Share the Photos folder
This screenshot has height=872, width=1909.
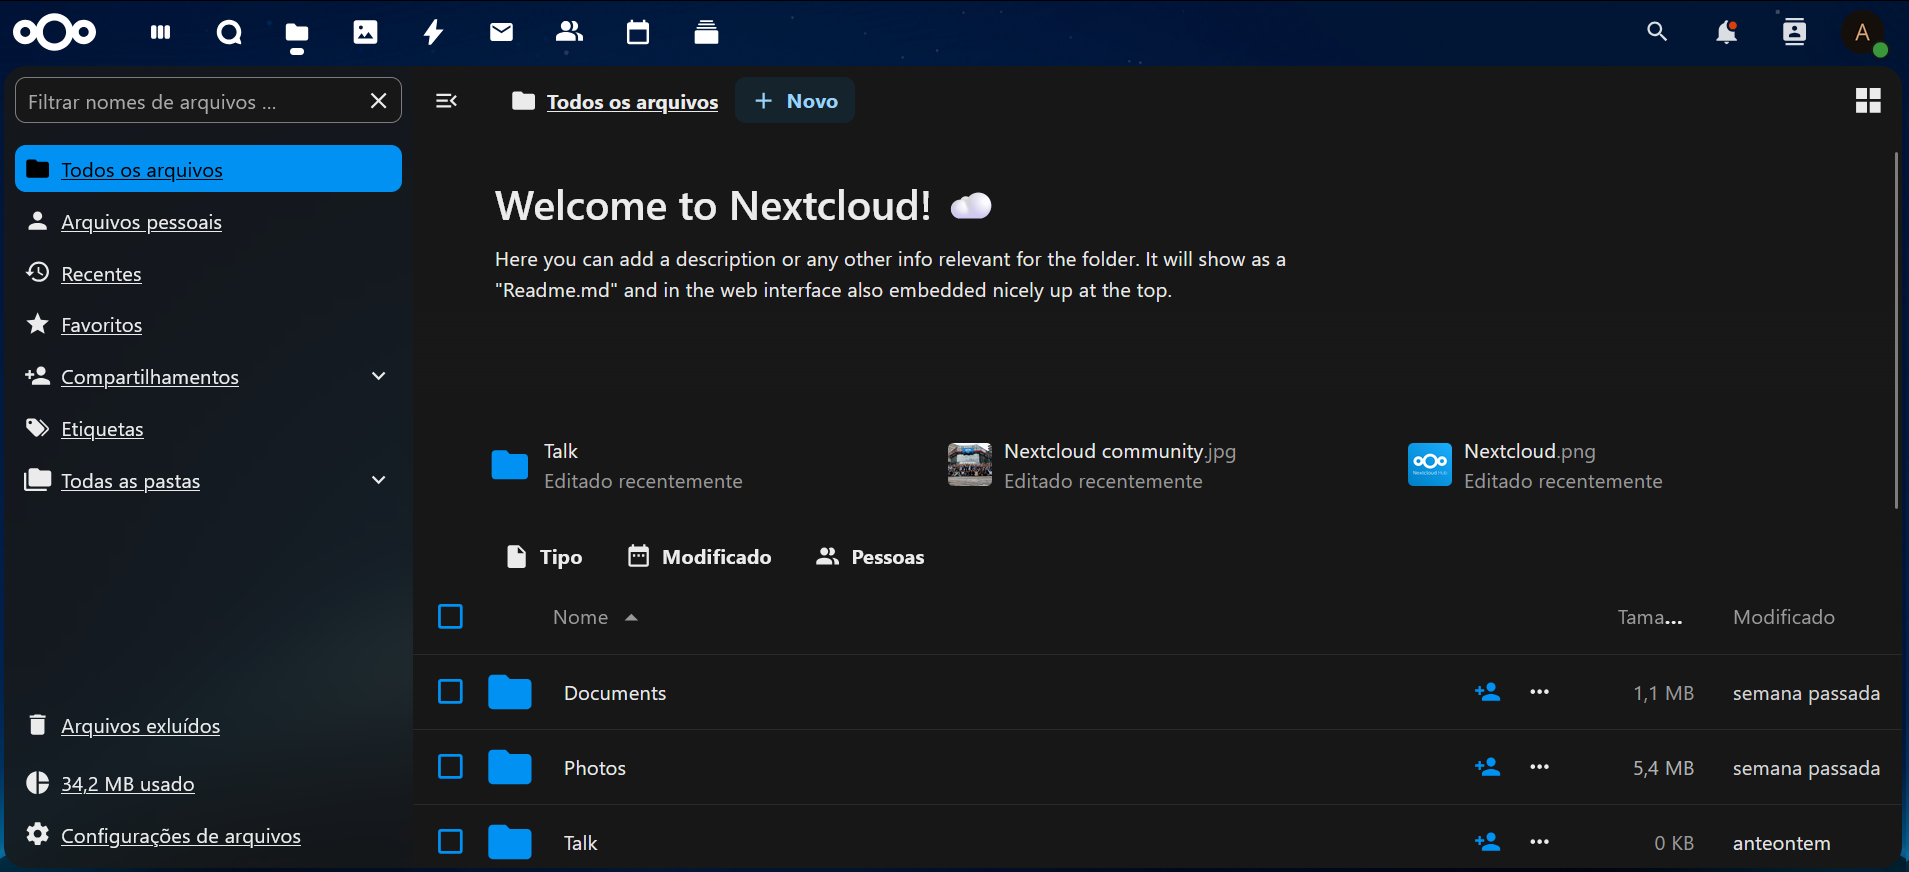tap(1487, 767)
